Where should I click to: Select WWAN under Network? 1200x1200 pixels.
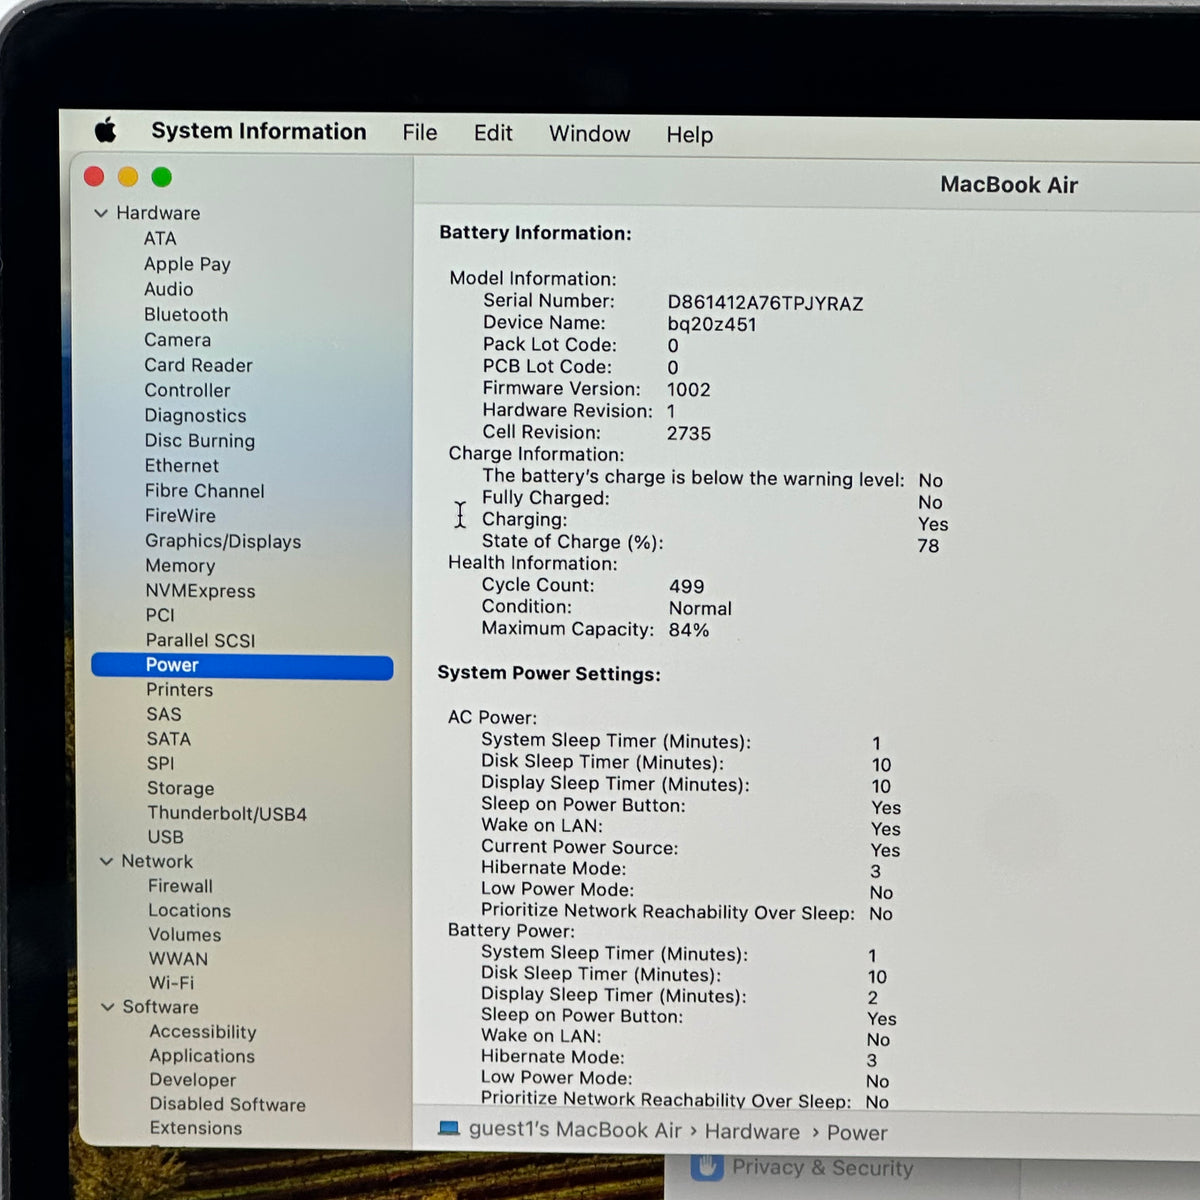(x=178, y=958)
